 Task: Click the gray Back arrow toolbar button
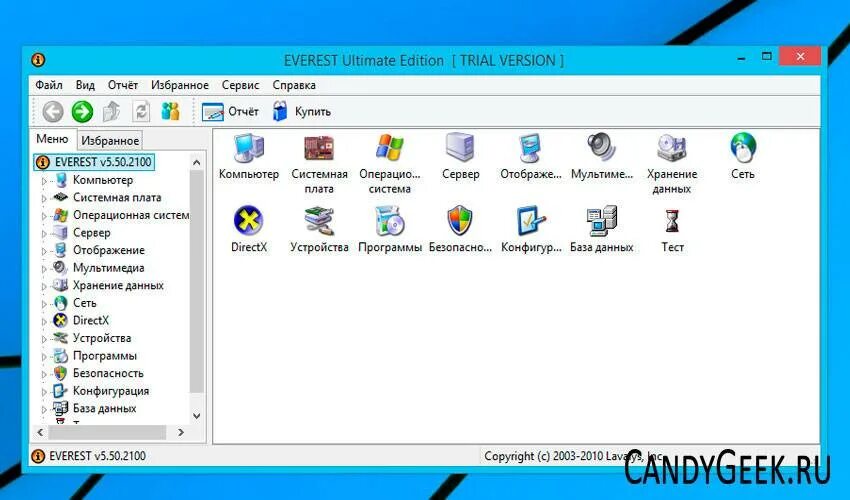pos(53,112)
